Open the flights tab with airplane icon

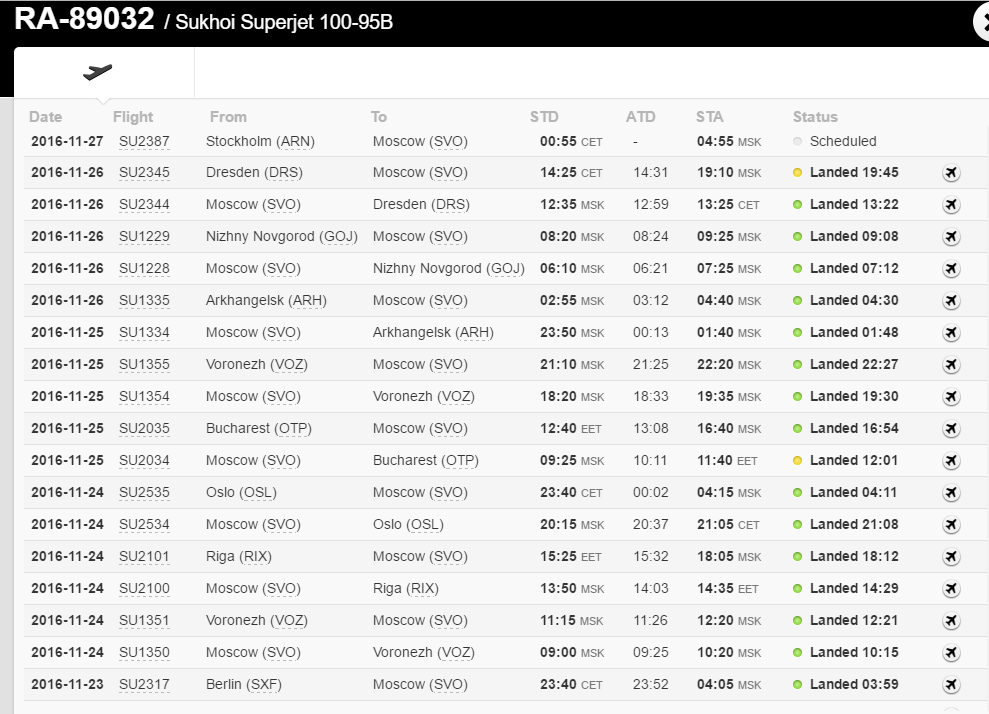tap(104, 73)
